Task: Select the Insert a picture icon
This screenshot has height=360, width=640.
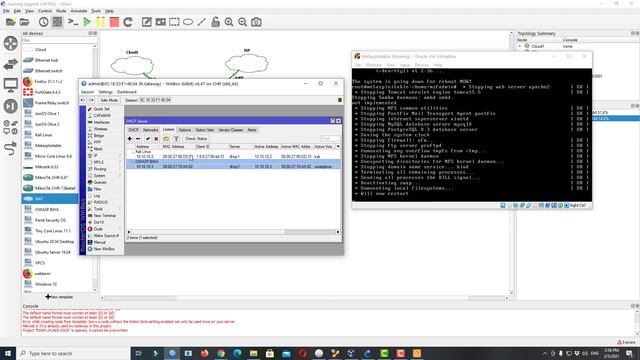Action: click(x=160, y=22)
